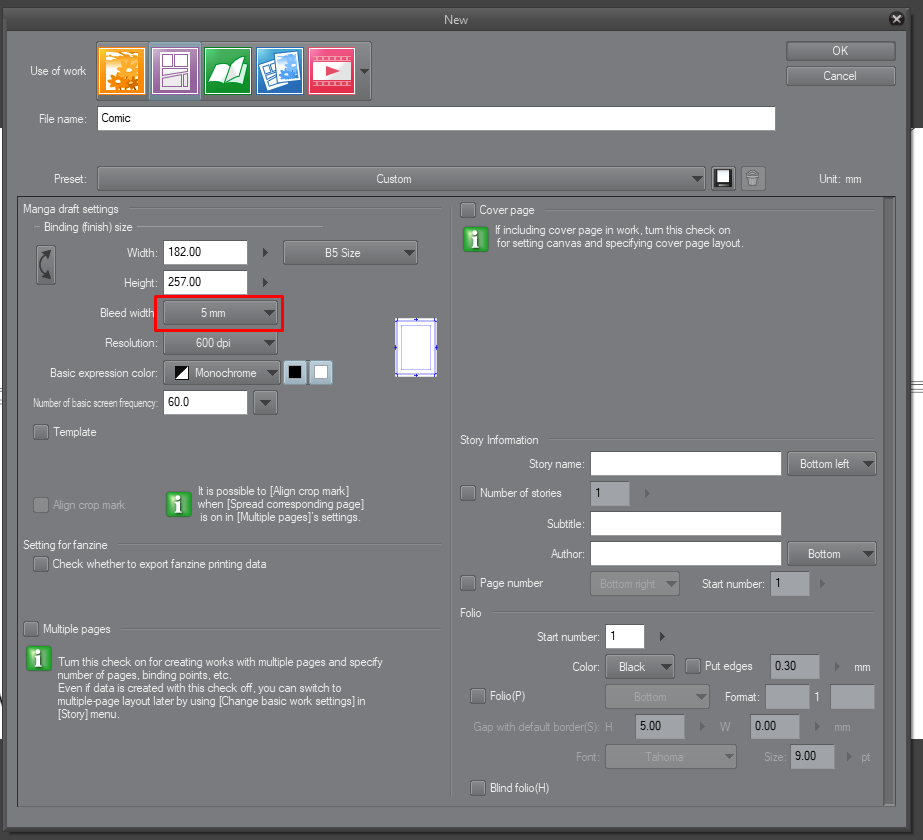
Task: Click the Put edges 0.30 field
Action: (x=795, y=667)
